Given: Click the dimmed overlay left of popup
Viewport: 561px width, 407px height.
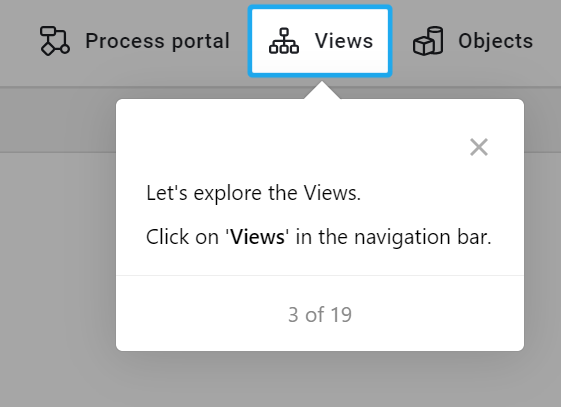Looking at the screenshot, I should coord(57,250).
